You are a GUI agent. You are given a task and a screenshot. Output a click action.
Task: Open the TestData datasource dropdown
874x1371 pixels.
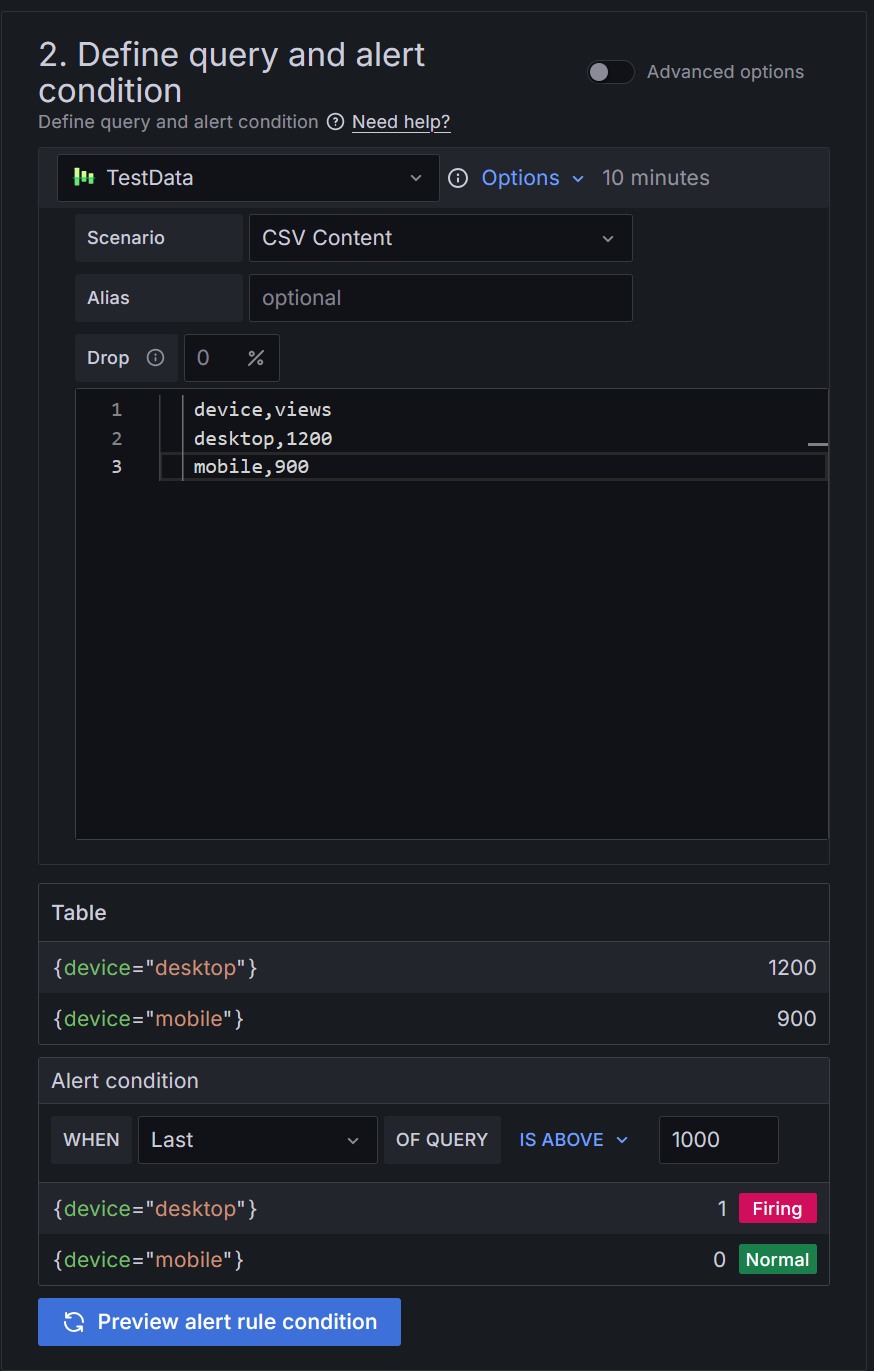coord(416,177)
